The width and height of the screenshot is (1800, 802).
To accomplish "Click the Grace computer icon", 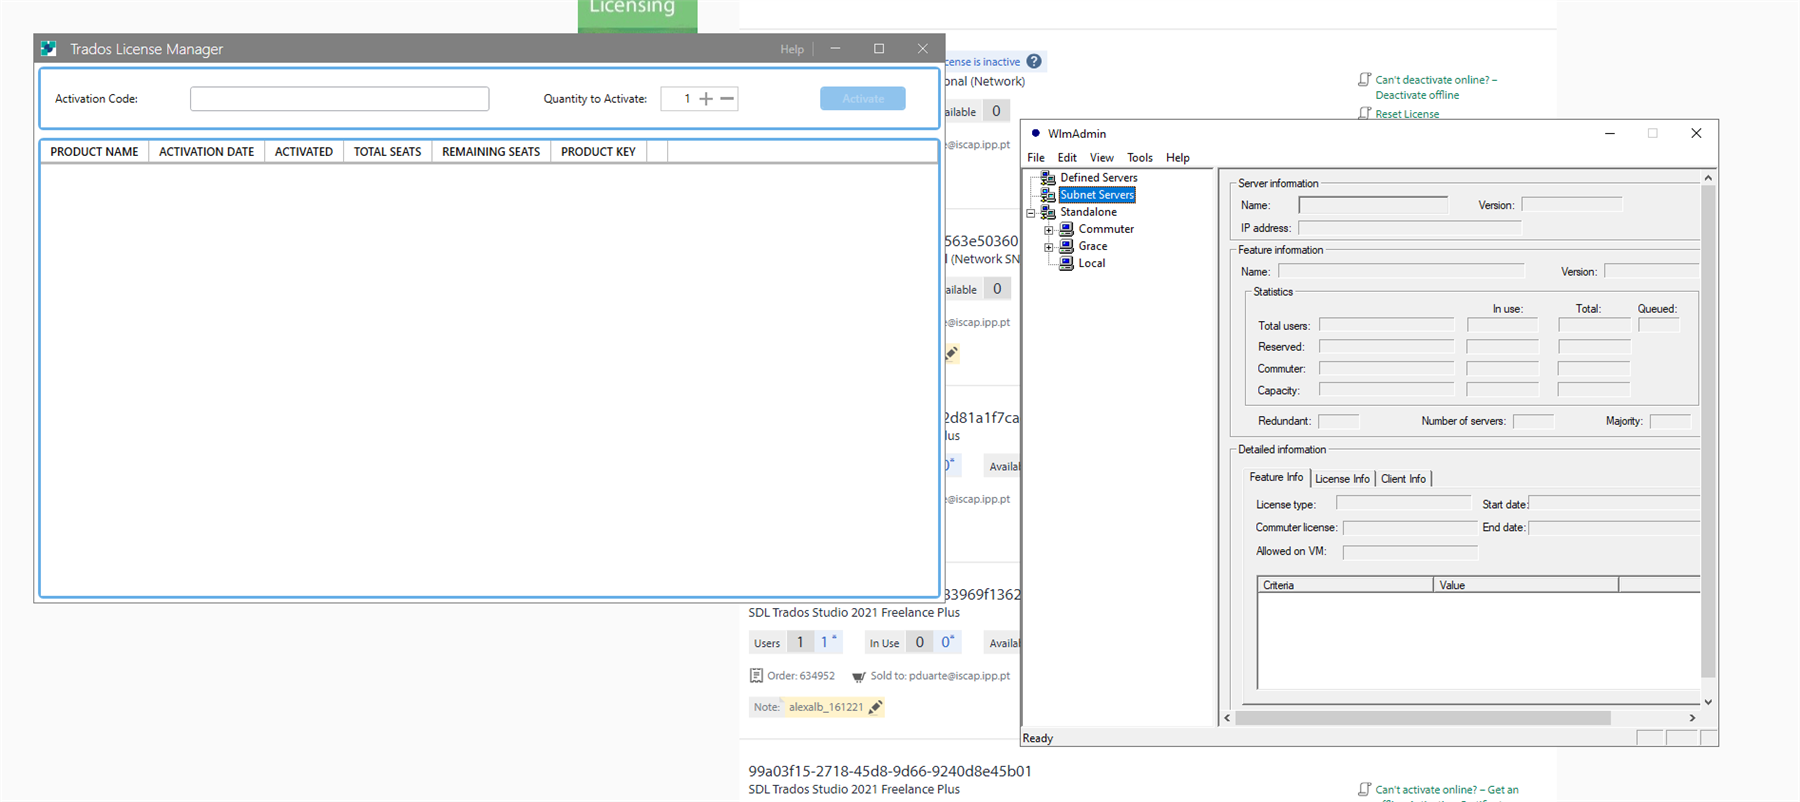I will [x=1066, y=246].
